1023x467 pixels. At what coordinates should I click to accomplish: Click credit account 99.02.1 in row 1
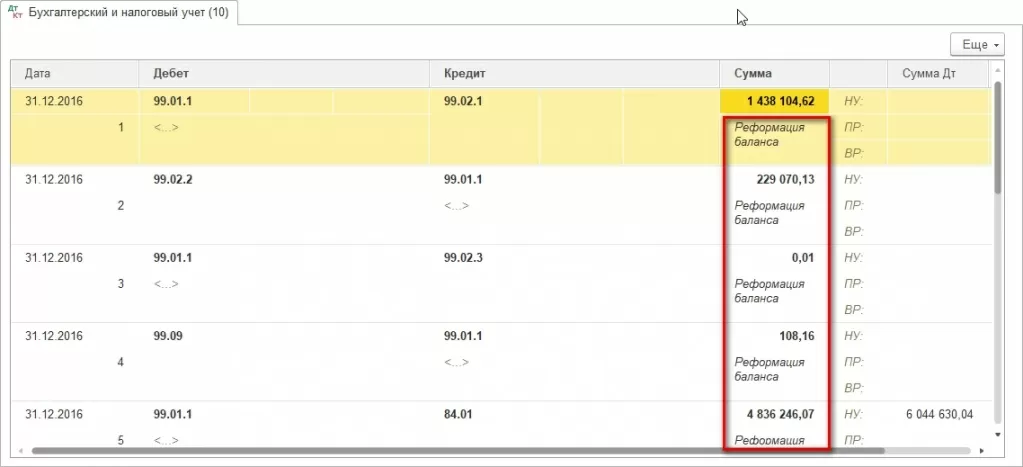coord(463,101)
